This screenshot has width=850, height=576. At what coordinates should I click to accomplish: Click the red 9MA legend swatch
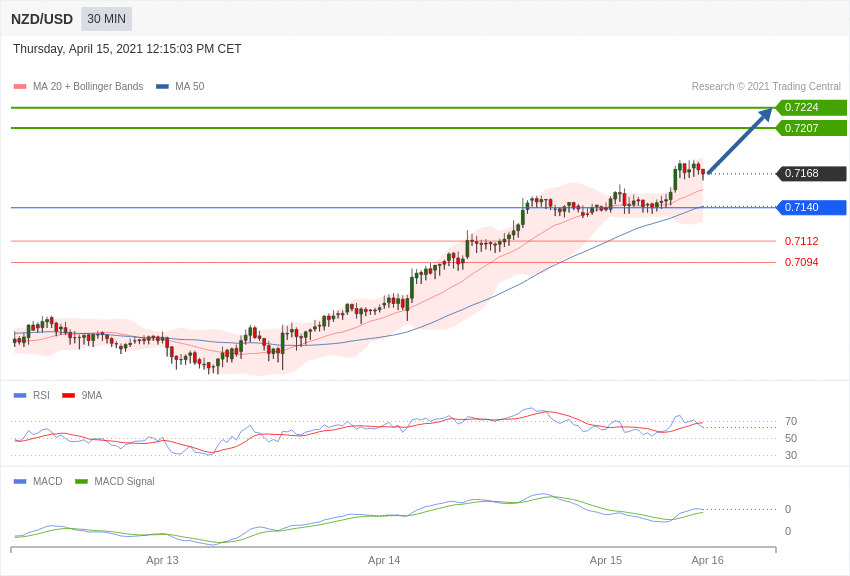click(68, 396)
